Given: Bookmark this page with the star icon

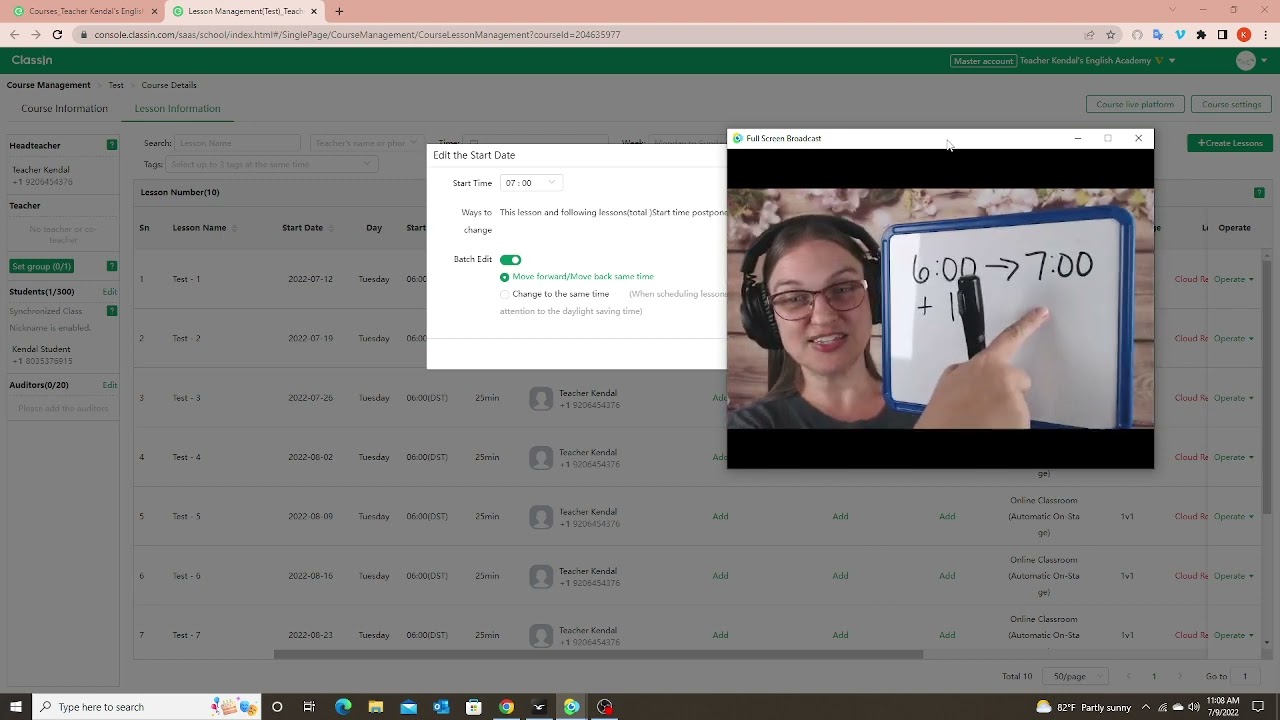Looking at the screenshot, I should (1110, 34).
